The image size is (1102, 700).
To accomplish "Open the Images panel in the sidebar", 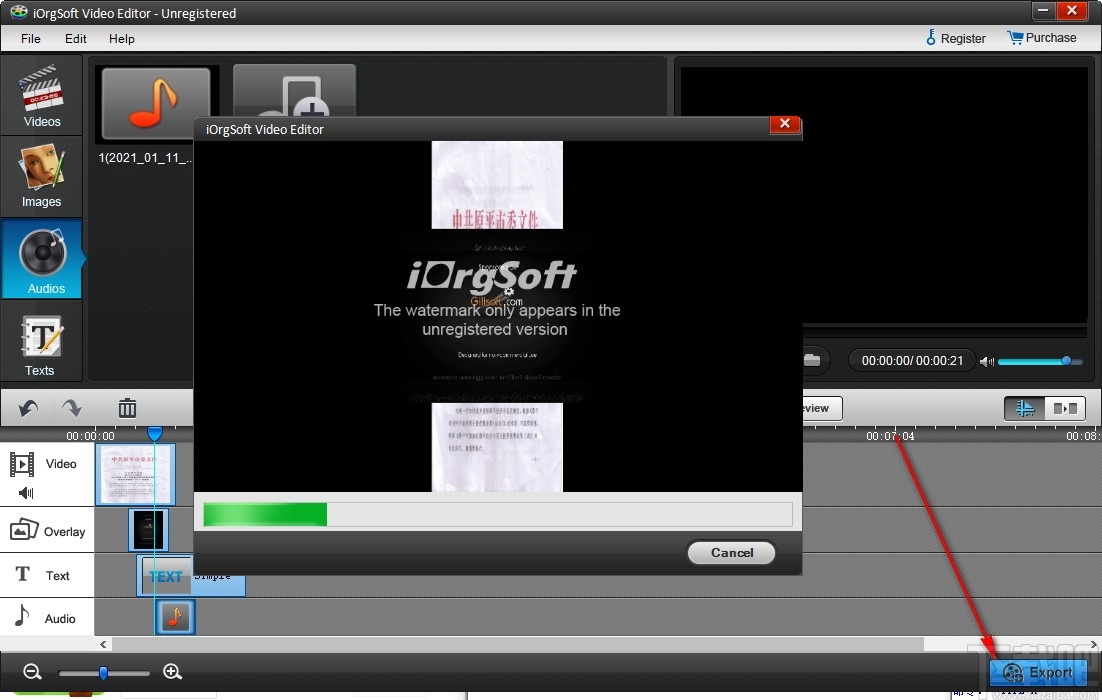I will [x=41, y=176].
